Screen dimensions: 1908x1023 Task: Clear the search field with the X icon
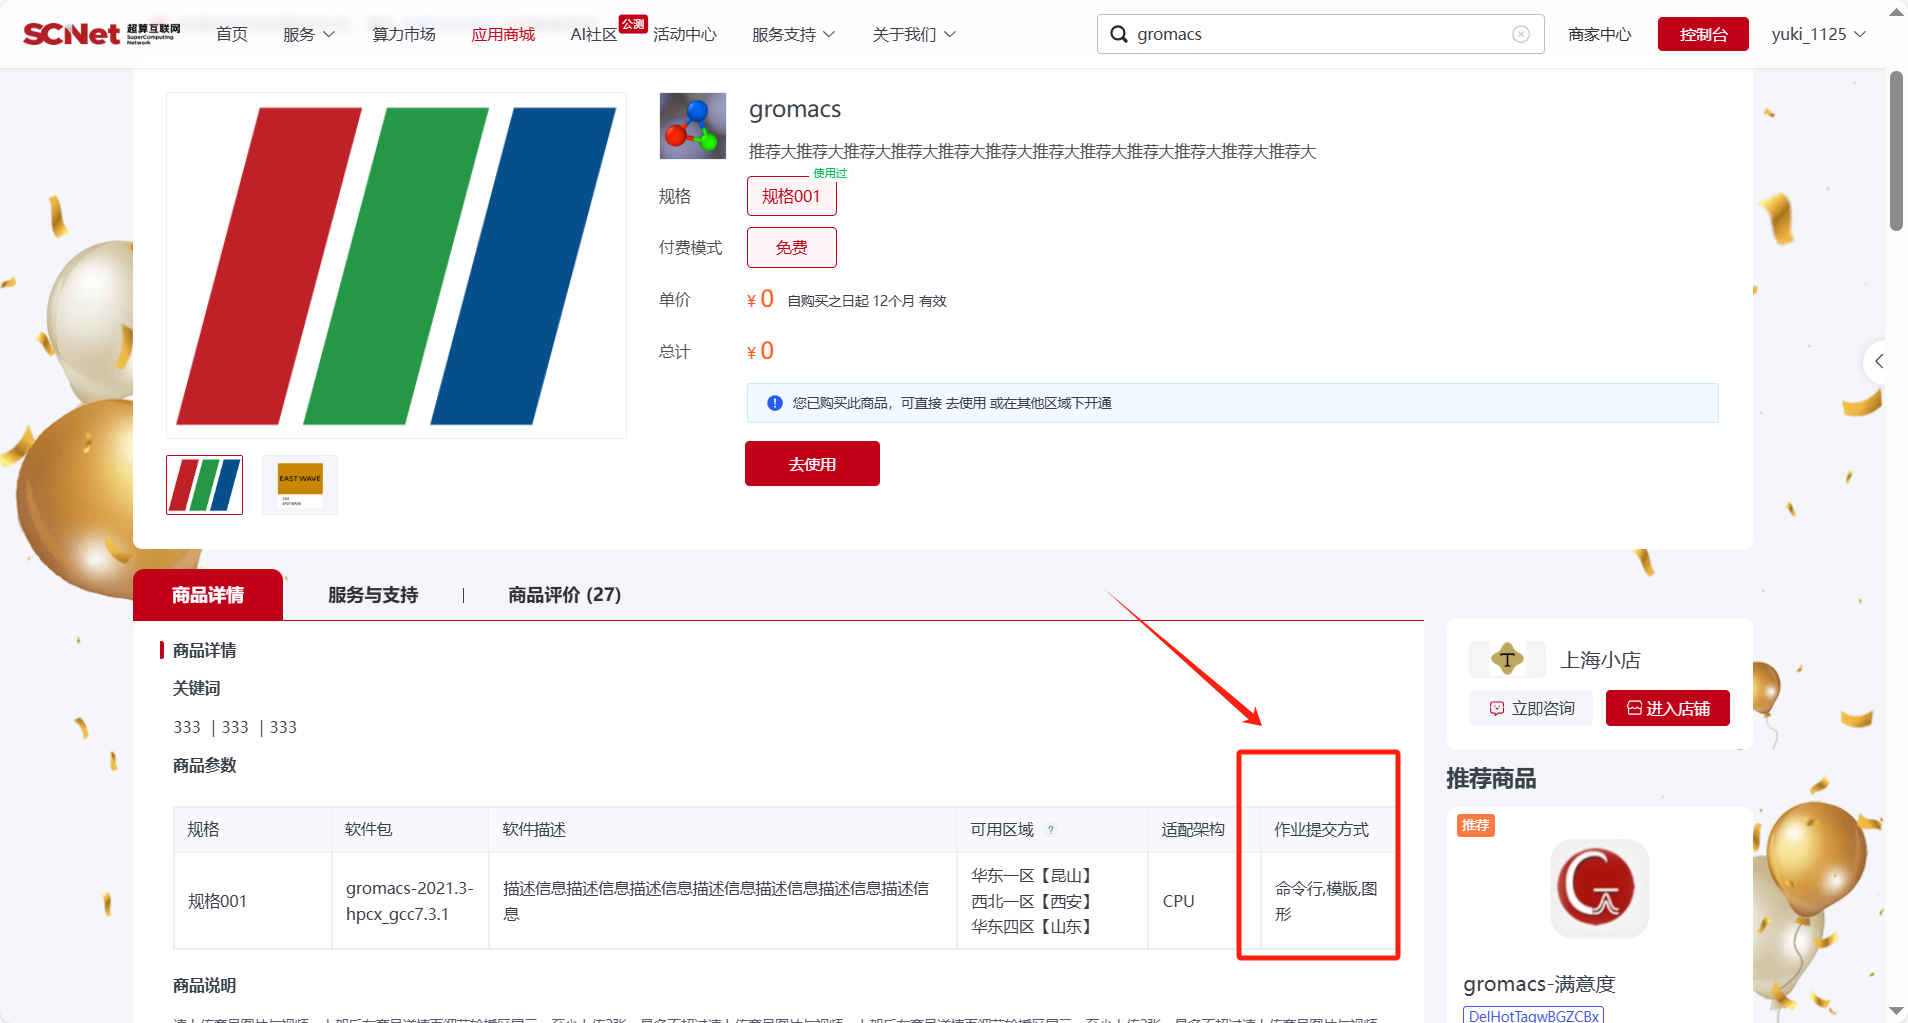click(1520, 34)
